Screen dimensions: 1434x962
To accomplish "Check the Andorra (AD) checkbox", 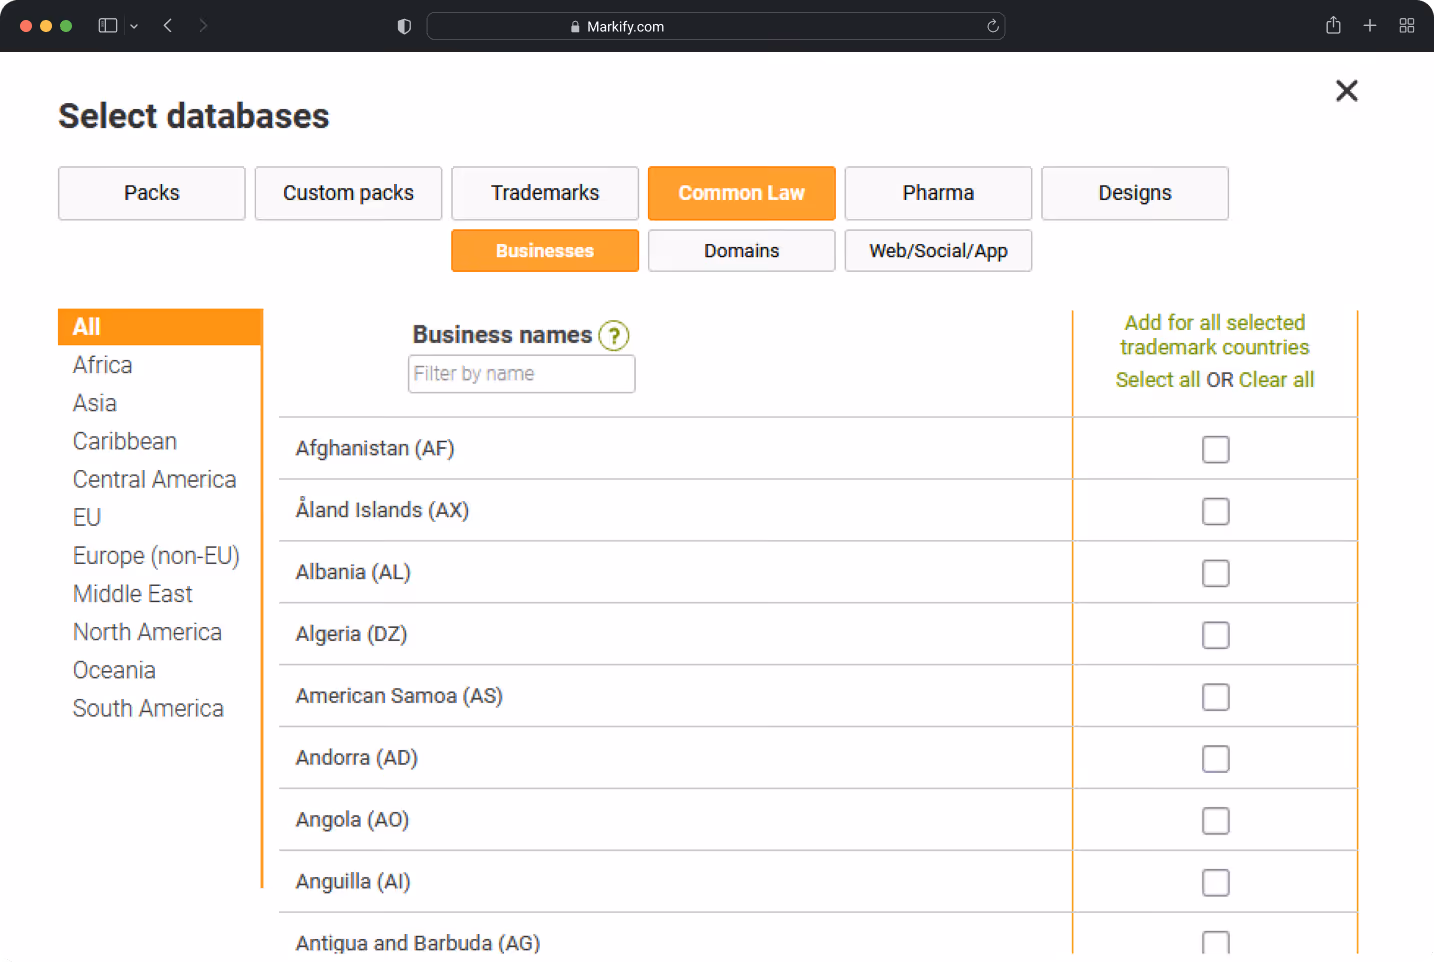I will click(1216, 760).
